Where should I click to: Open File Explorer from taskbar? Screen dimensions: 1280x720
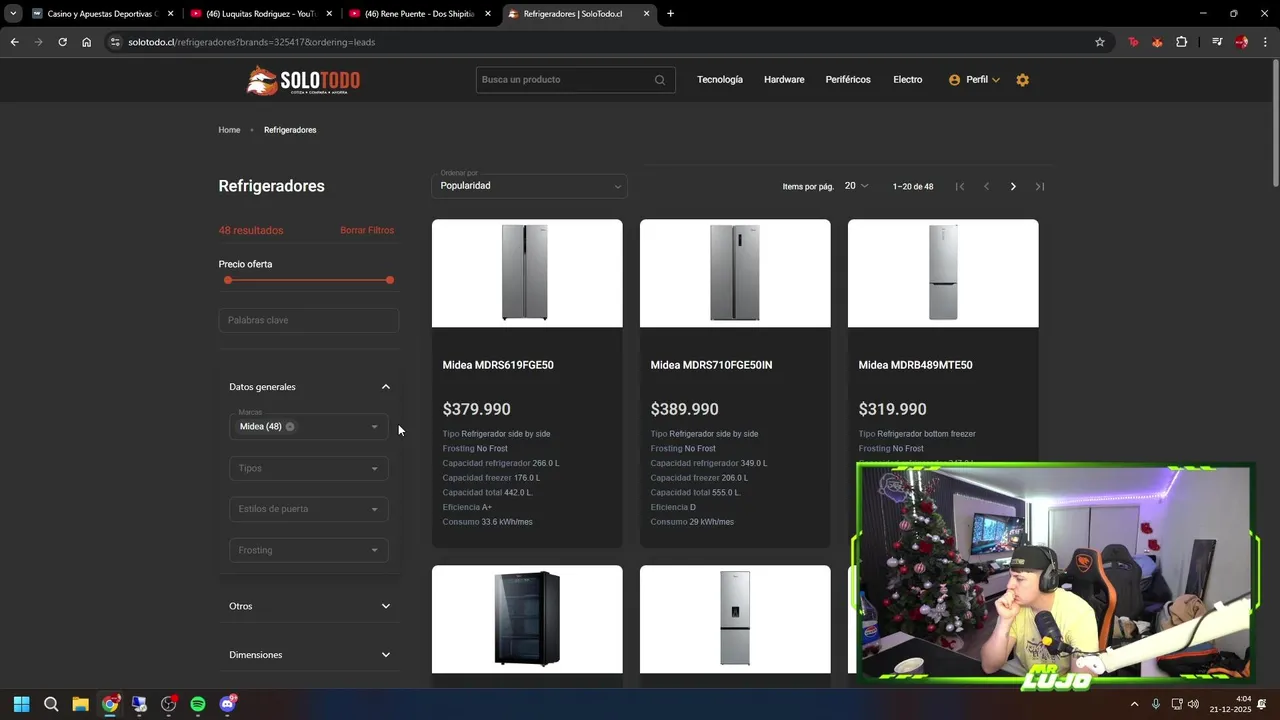pos(80,704)
